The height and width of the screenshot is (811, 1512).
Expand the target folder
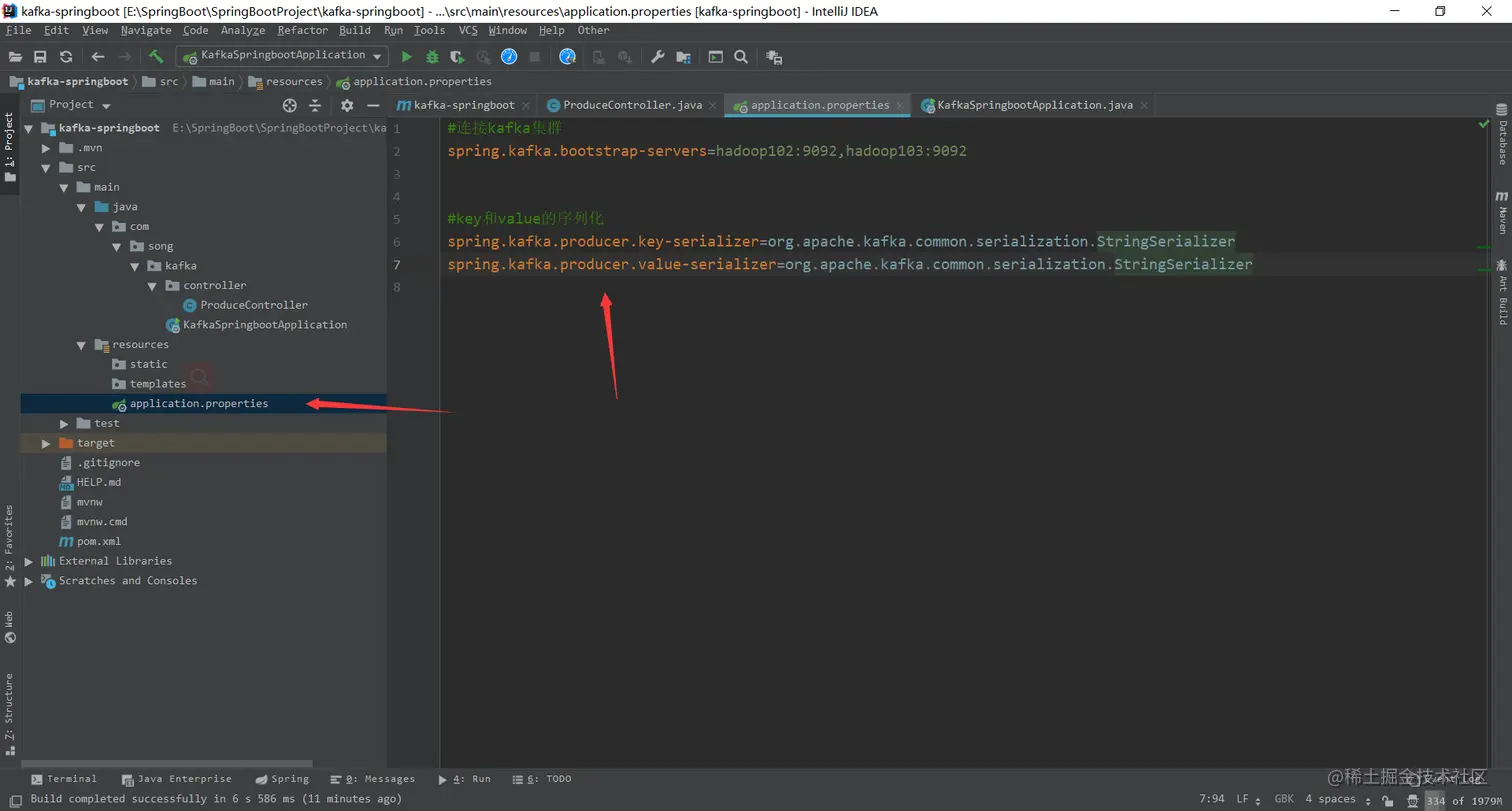pyautogui.click(x=46, y=443)
